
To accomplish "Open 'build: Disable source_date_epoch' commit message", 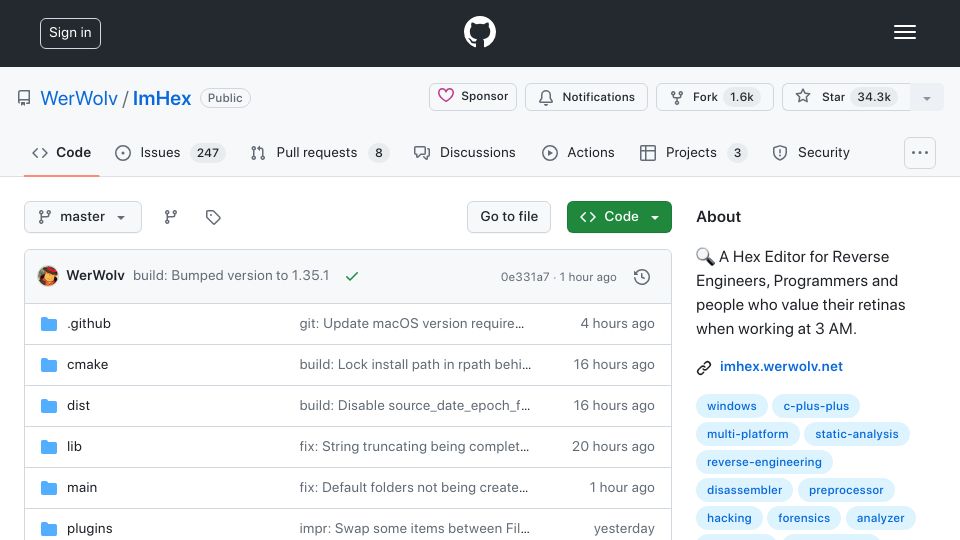I will (414, 405).
